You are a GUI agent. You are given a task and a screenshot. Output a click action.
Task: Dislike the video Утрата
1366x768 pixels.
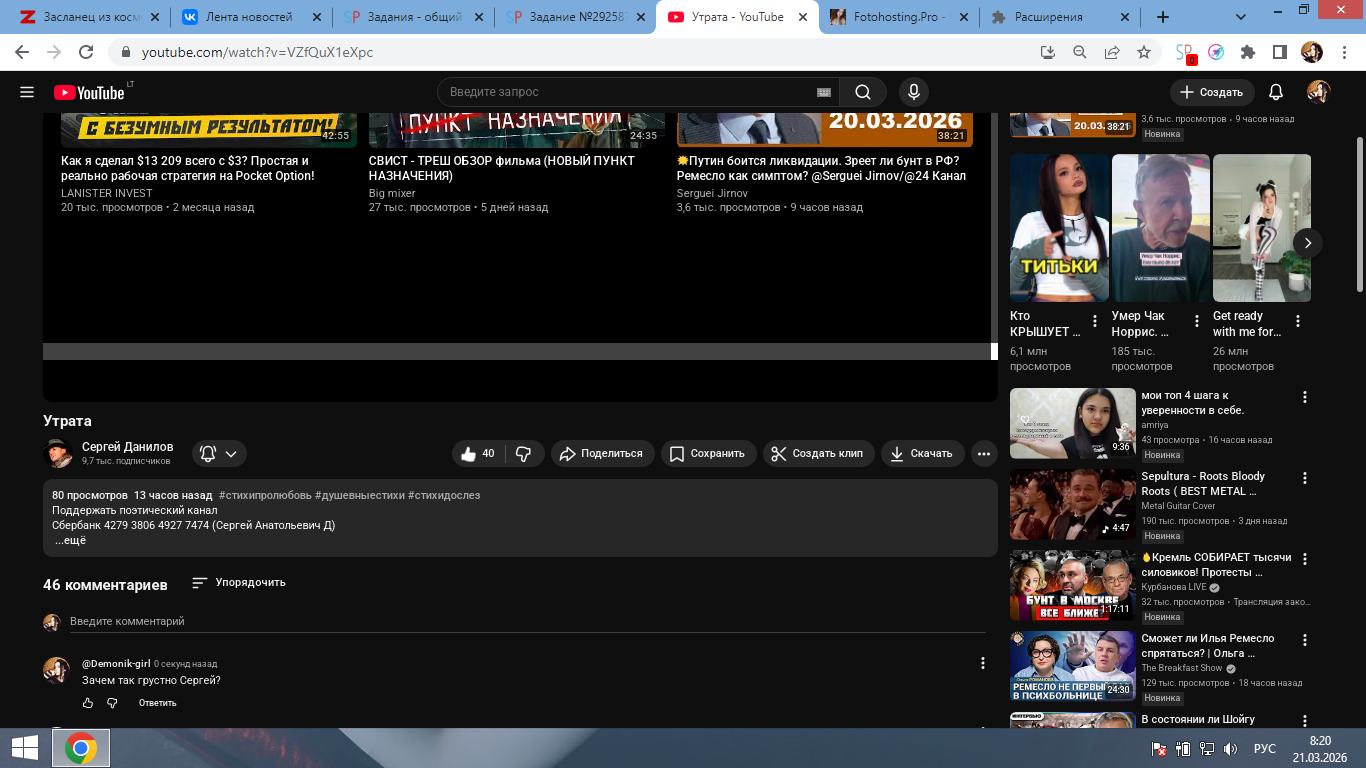pyautogui.click(x=523, y=453)
